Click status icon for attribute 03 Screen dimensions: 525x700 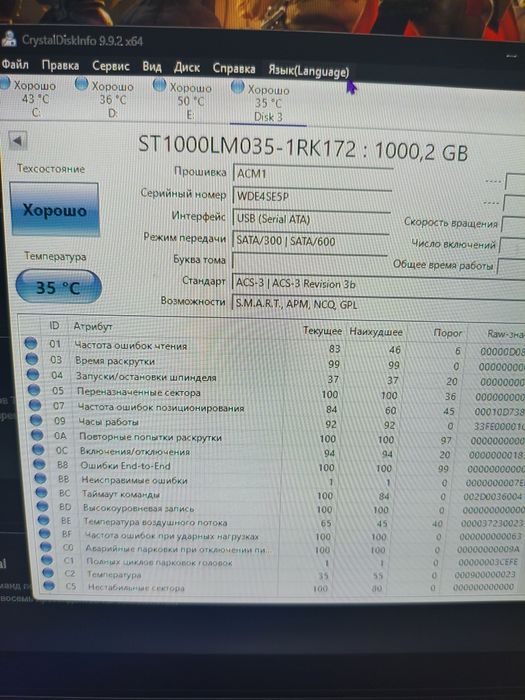tap(32, 358)
